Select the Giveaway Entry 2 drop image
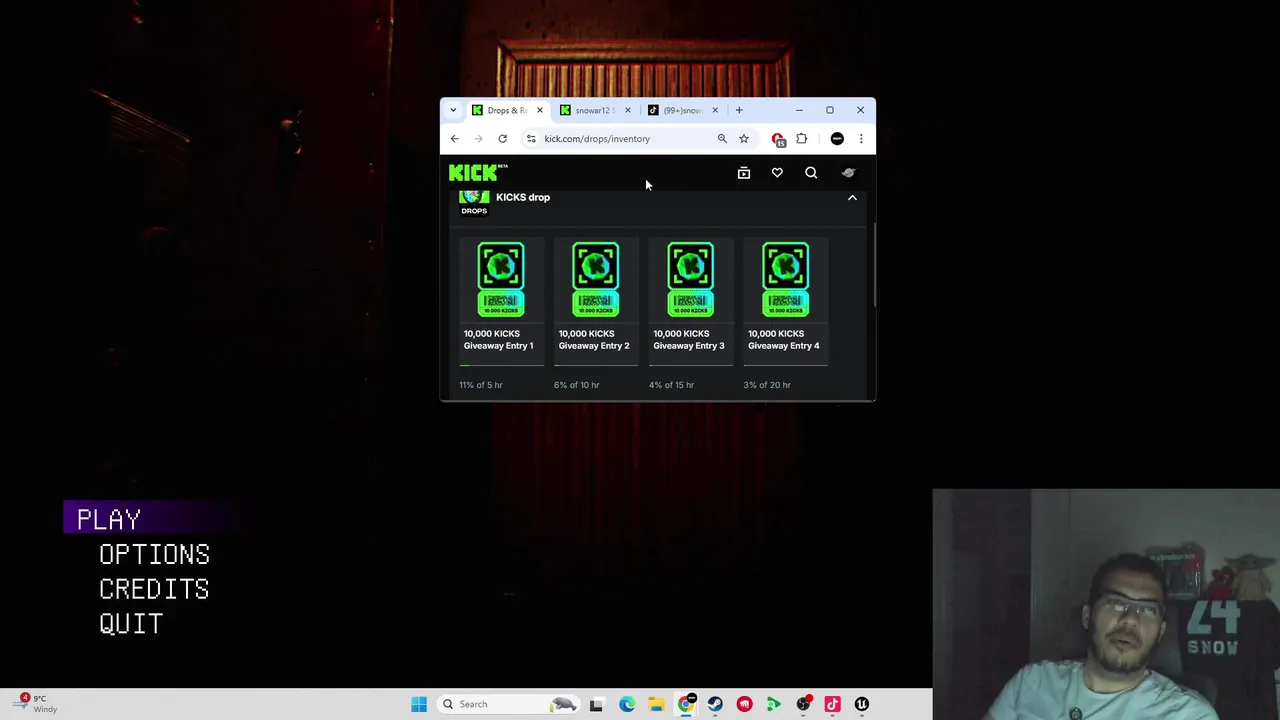Screen dimensions: 1280x720 [x=596, y=279]
